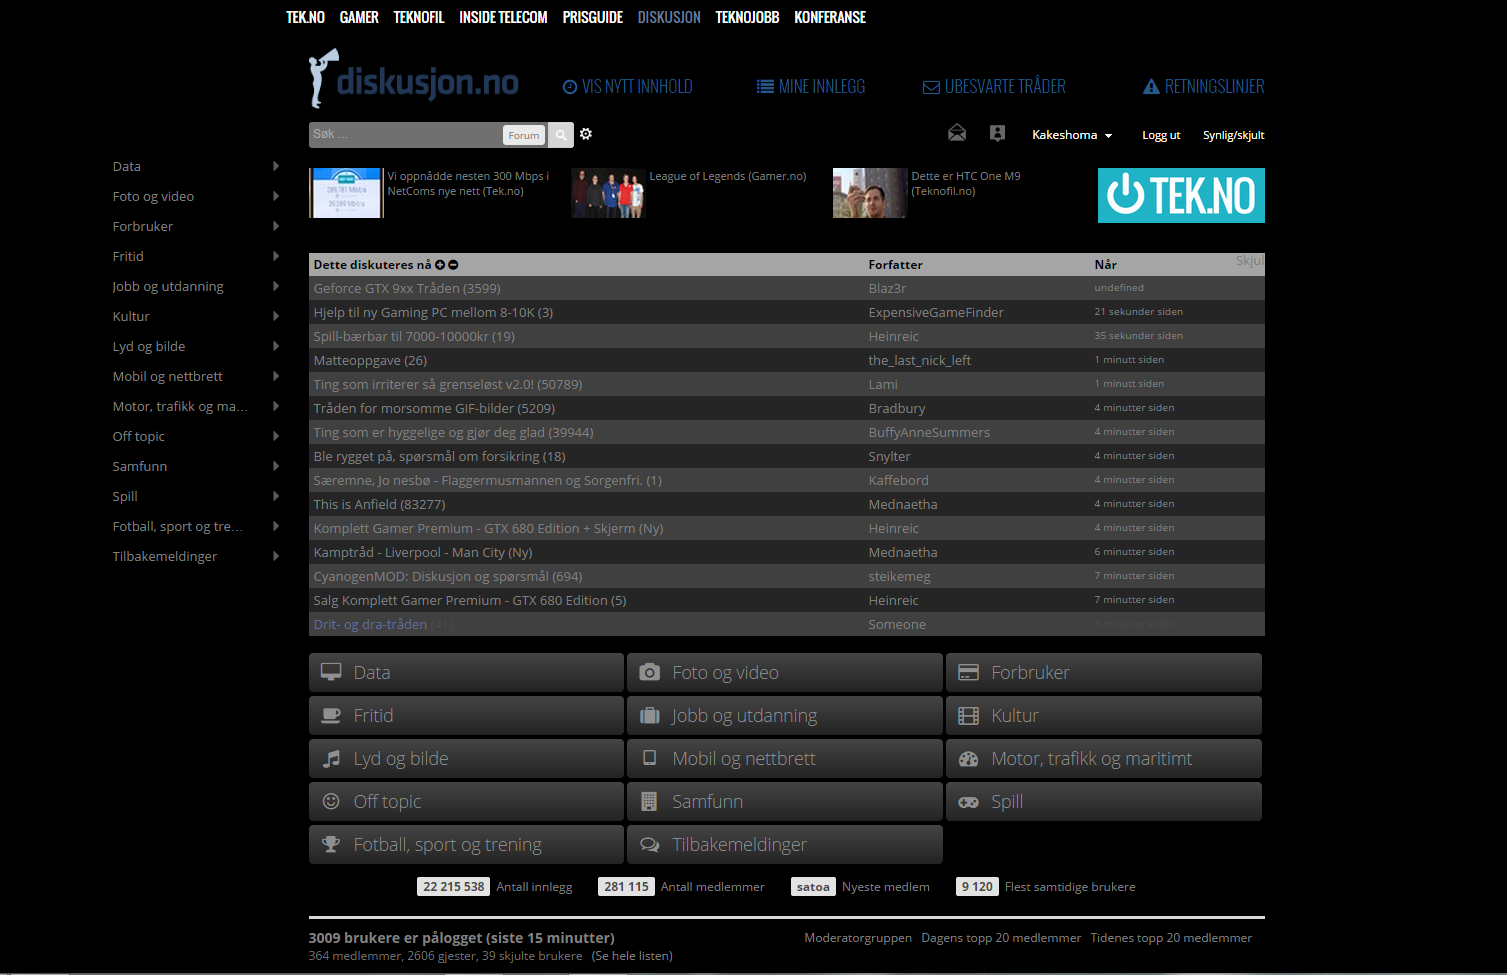Viewport: 1507px width, 975px height.
Task: Click the camera icon next to Foto og video
Action: (x=649, y=671)
